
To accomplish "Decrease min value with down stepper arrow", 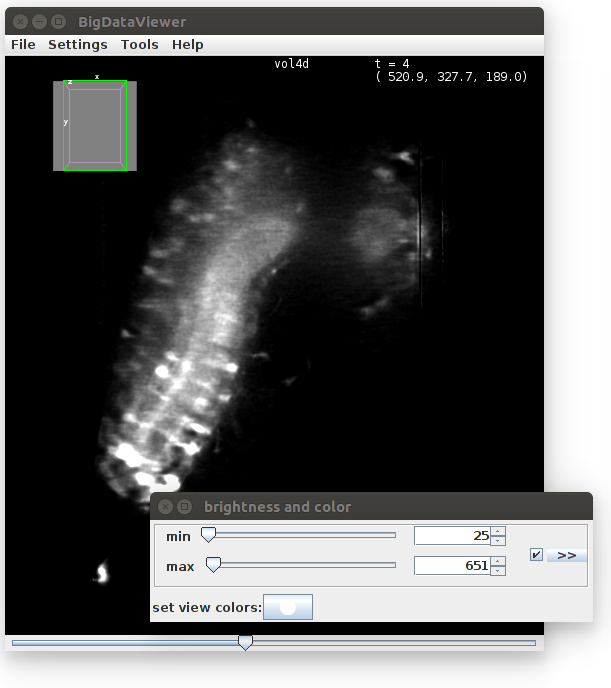I will click(x=498, y=541).
